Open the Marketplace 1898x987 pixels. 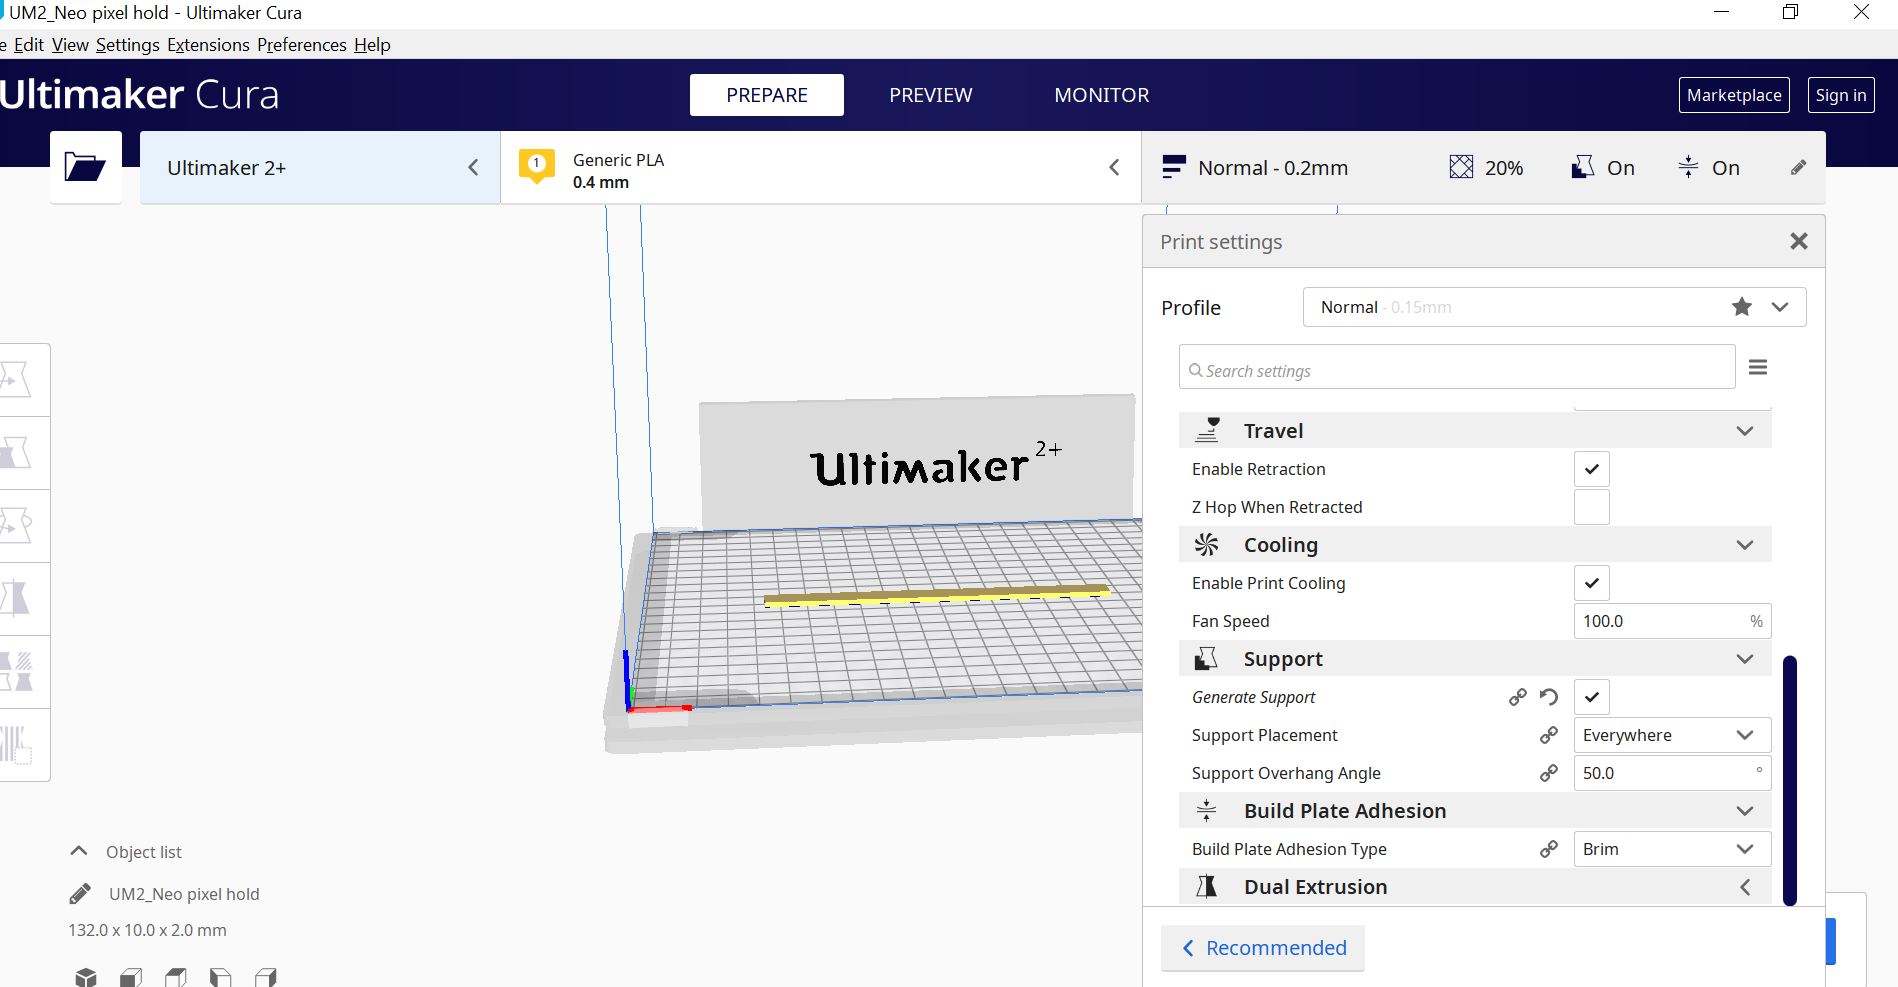(x=1734, y=95)
